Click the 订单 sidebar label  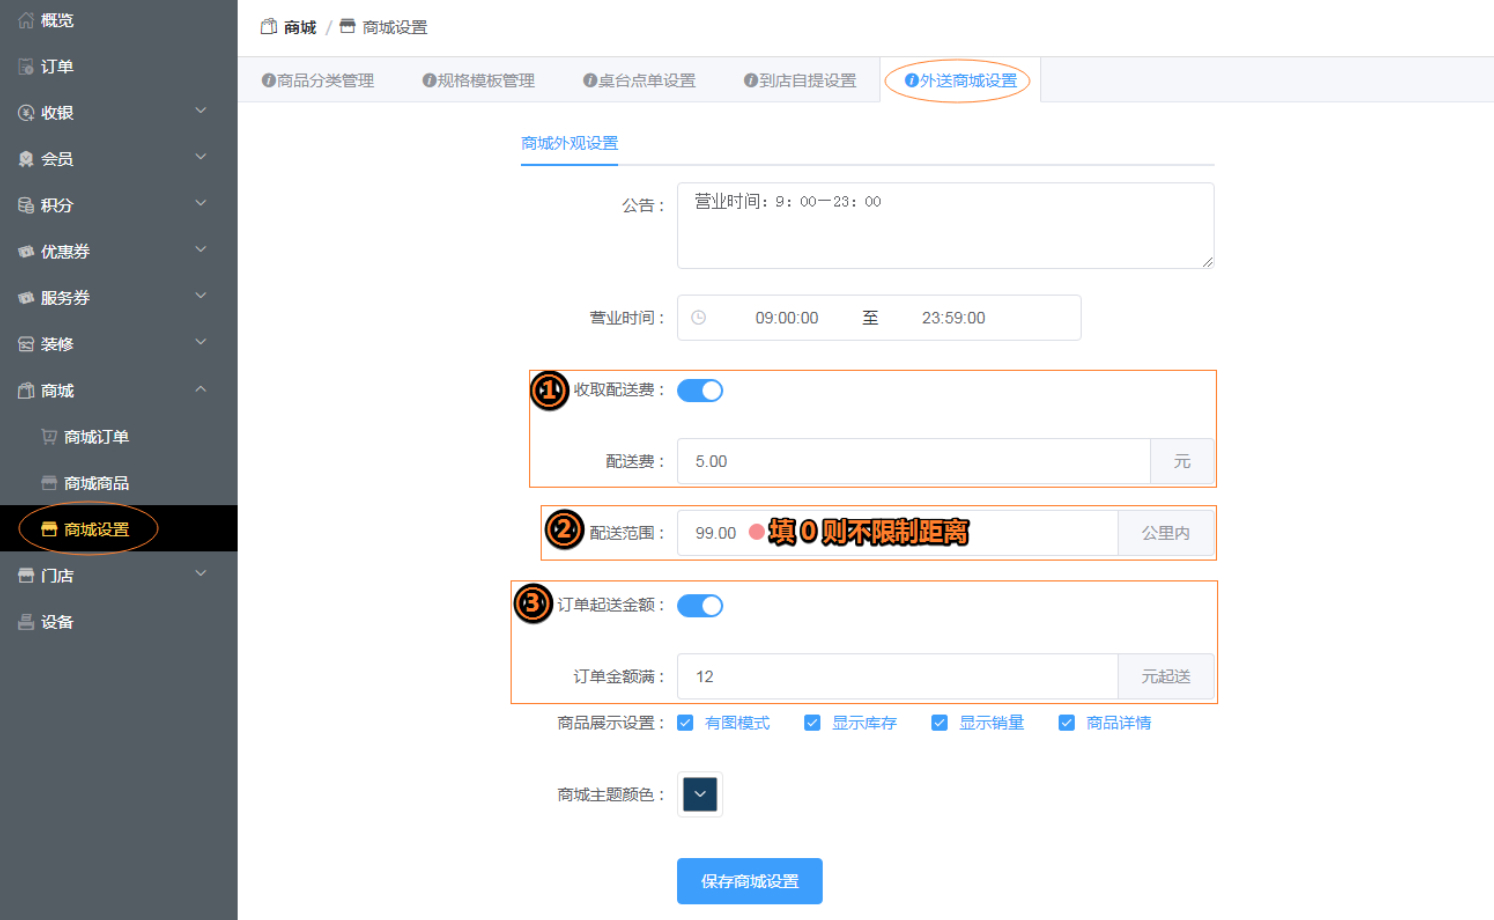(57, 67)
